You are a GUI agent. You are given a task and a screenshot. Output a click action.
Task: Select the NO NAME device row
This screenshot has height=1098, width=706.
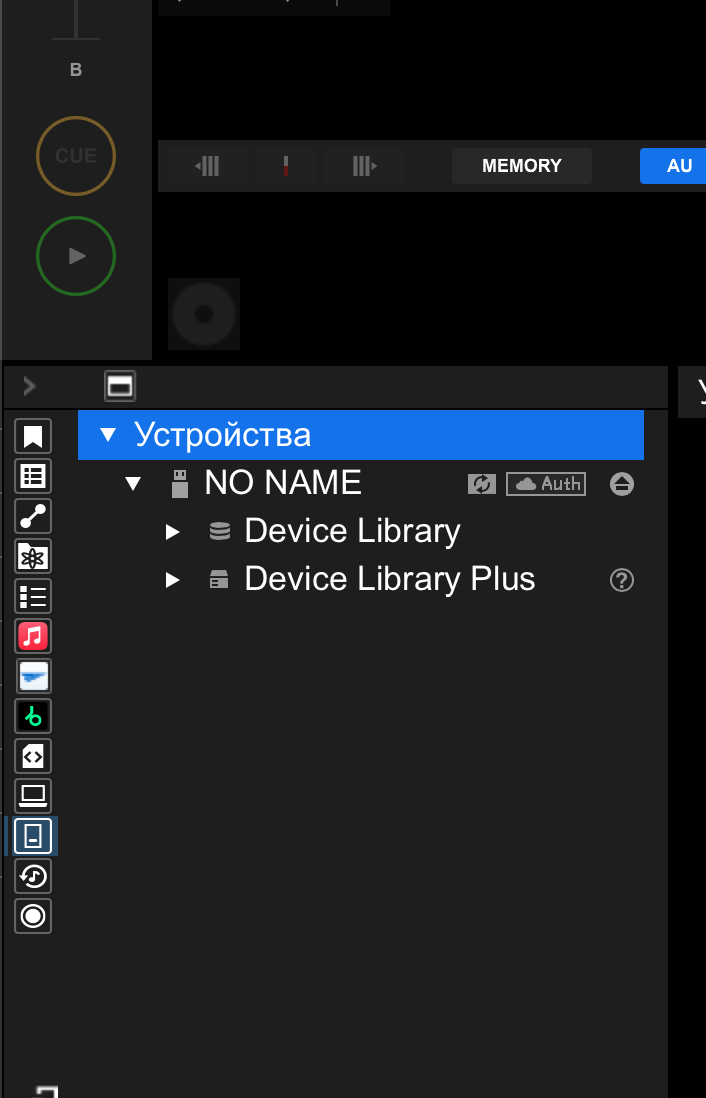pyautogui.click(x=361, y=483)
